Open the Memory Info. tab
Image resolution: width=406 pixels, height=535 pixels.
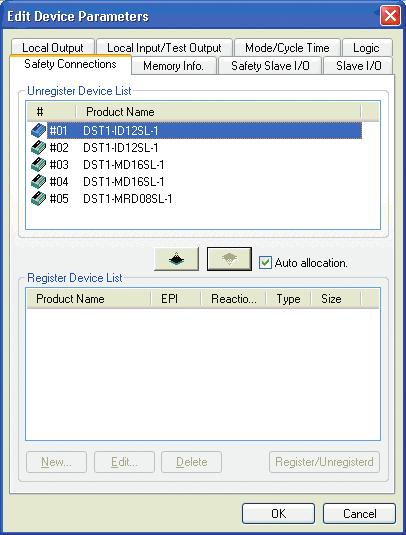coord(173,66)
